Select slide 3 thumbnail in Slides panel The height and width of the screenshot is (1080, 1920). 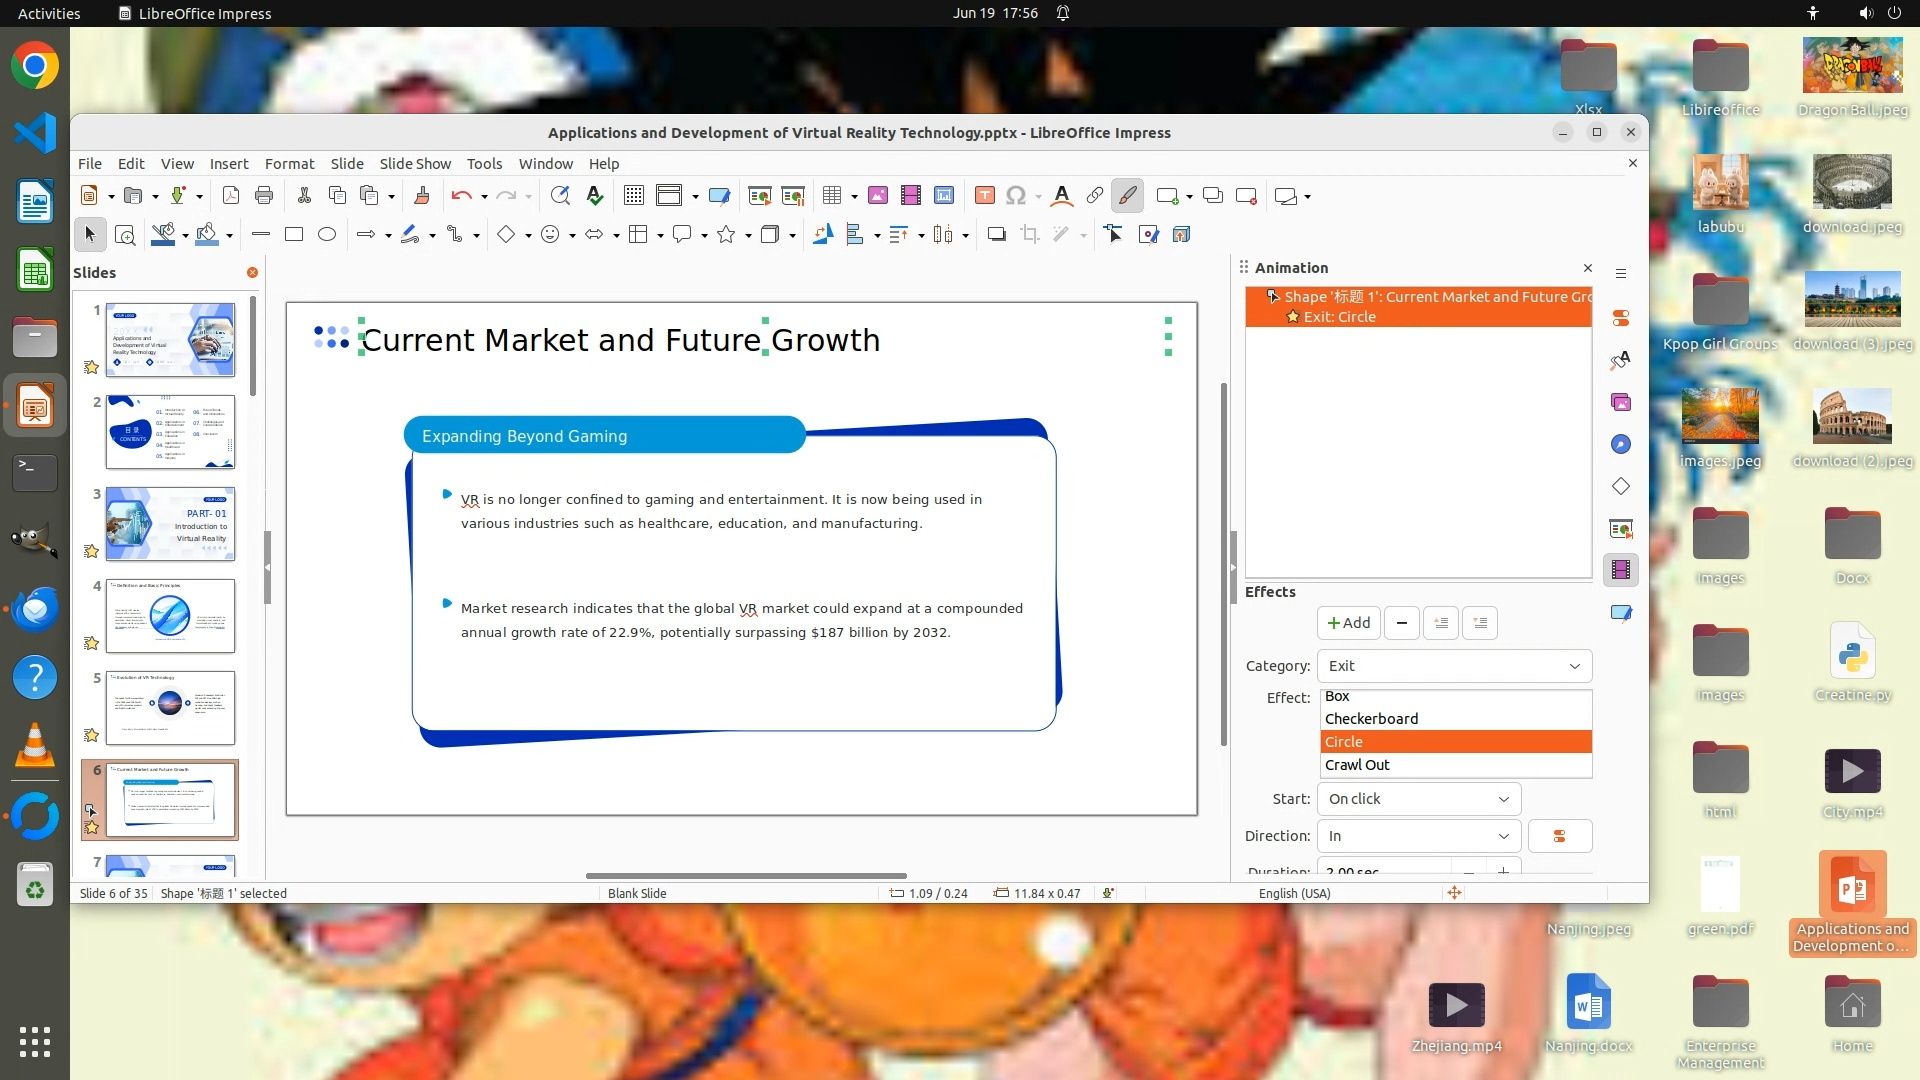(x=170, y=524)
